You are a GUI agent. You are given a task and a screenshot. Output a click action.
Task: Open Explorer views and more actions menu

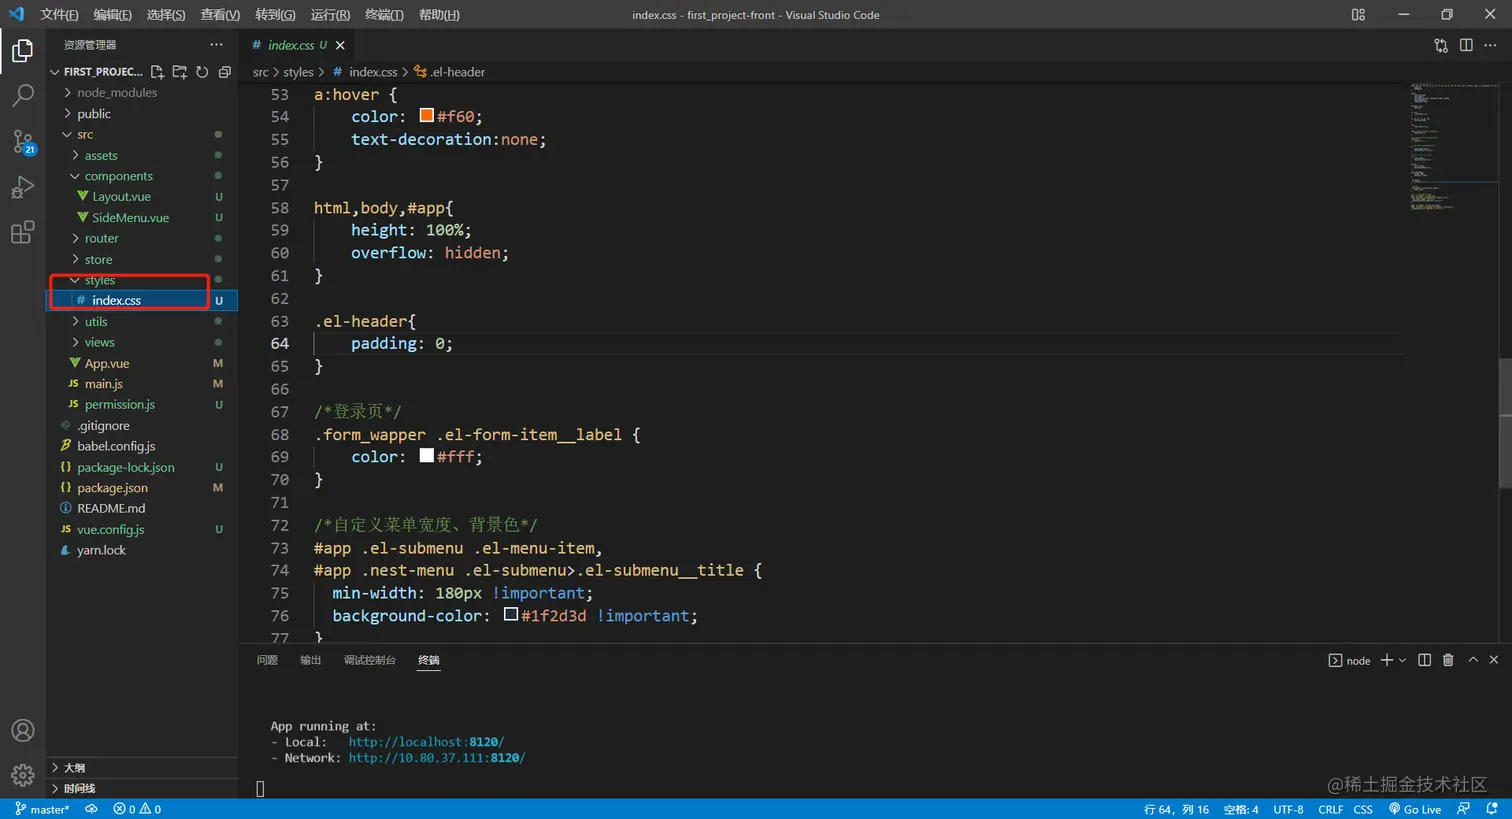pos(216,45)
